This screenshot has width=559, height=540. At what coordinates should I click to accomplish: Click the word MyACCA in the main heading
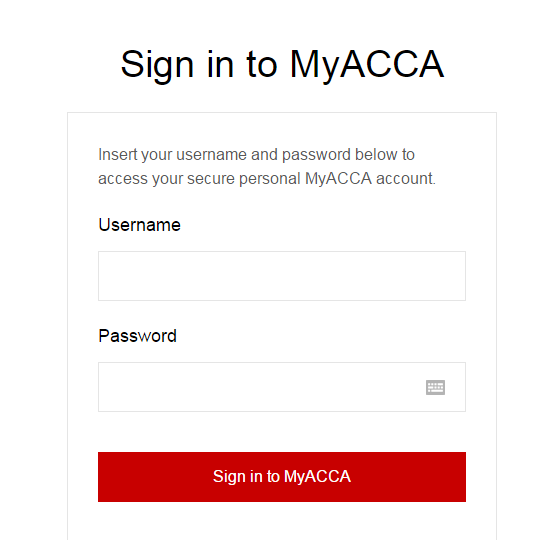tap(367, 65)
